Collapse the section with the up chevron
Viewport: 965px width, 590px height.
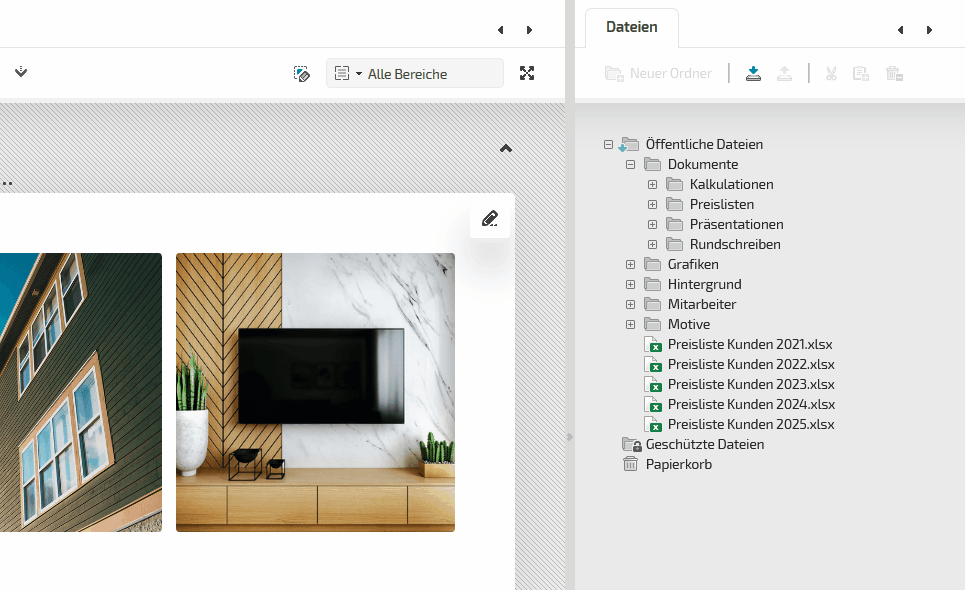(x=506, y=148)
